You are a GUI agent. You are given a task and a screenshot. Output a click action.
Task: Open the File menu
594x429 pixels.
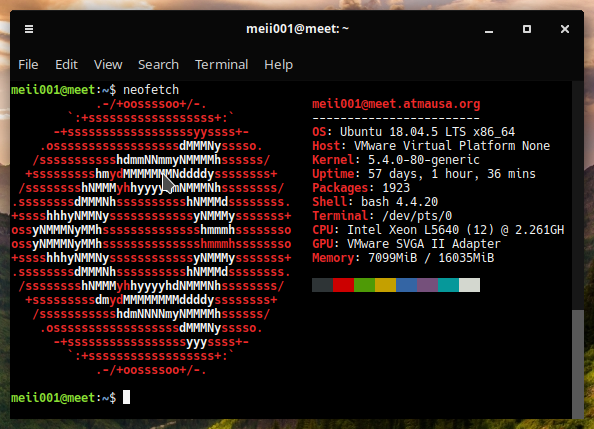28,65
